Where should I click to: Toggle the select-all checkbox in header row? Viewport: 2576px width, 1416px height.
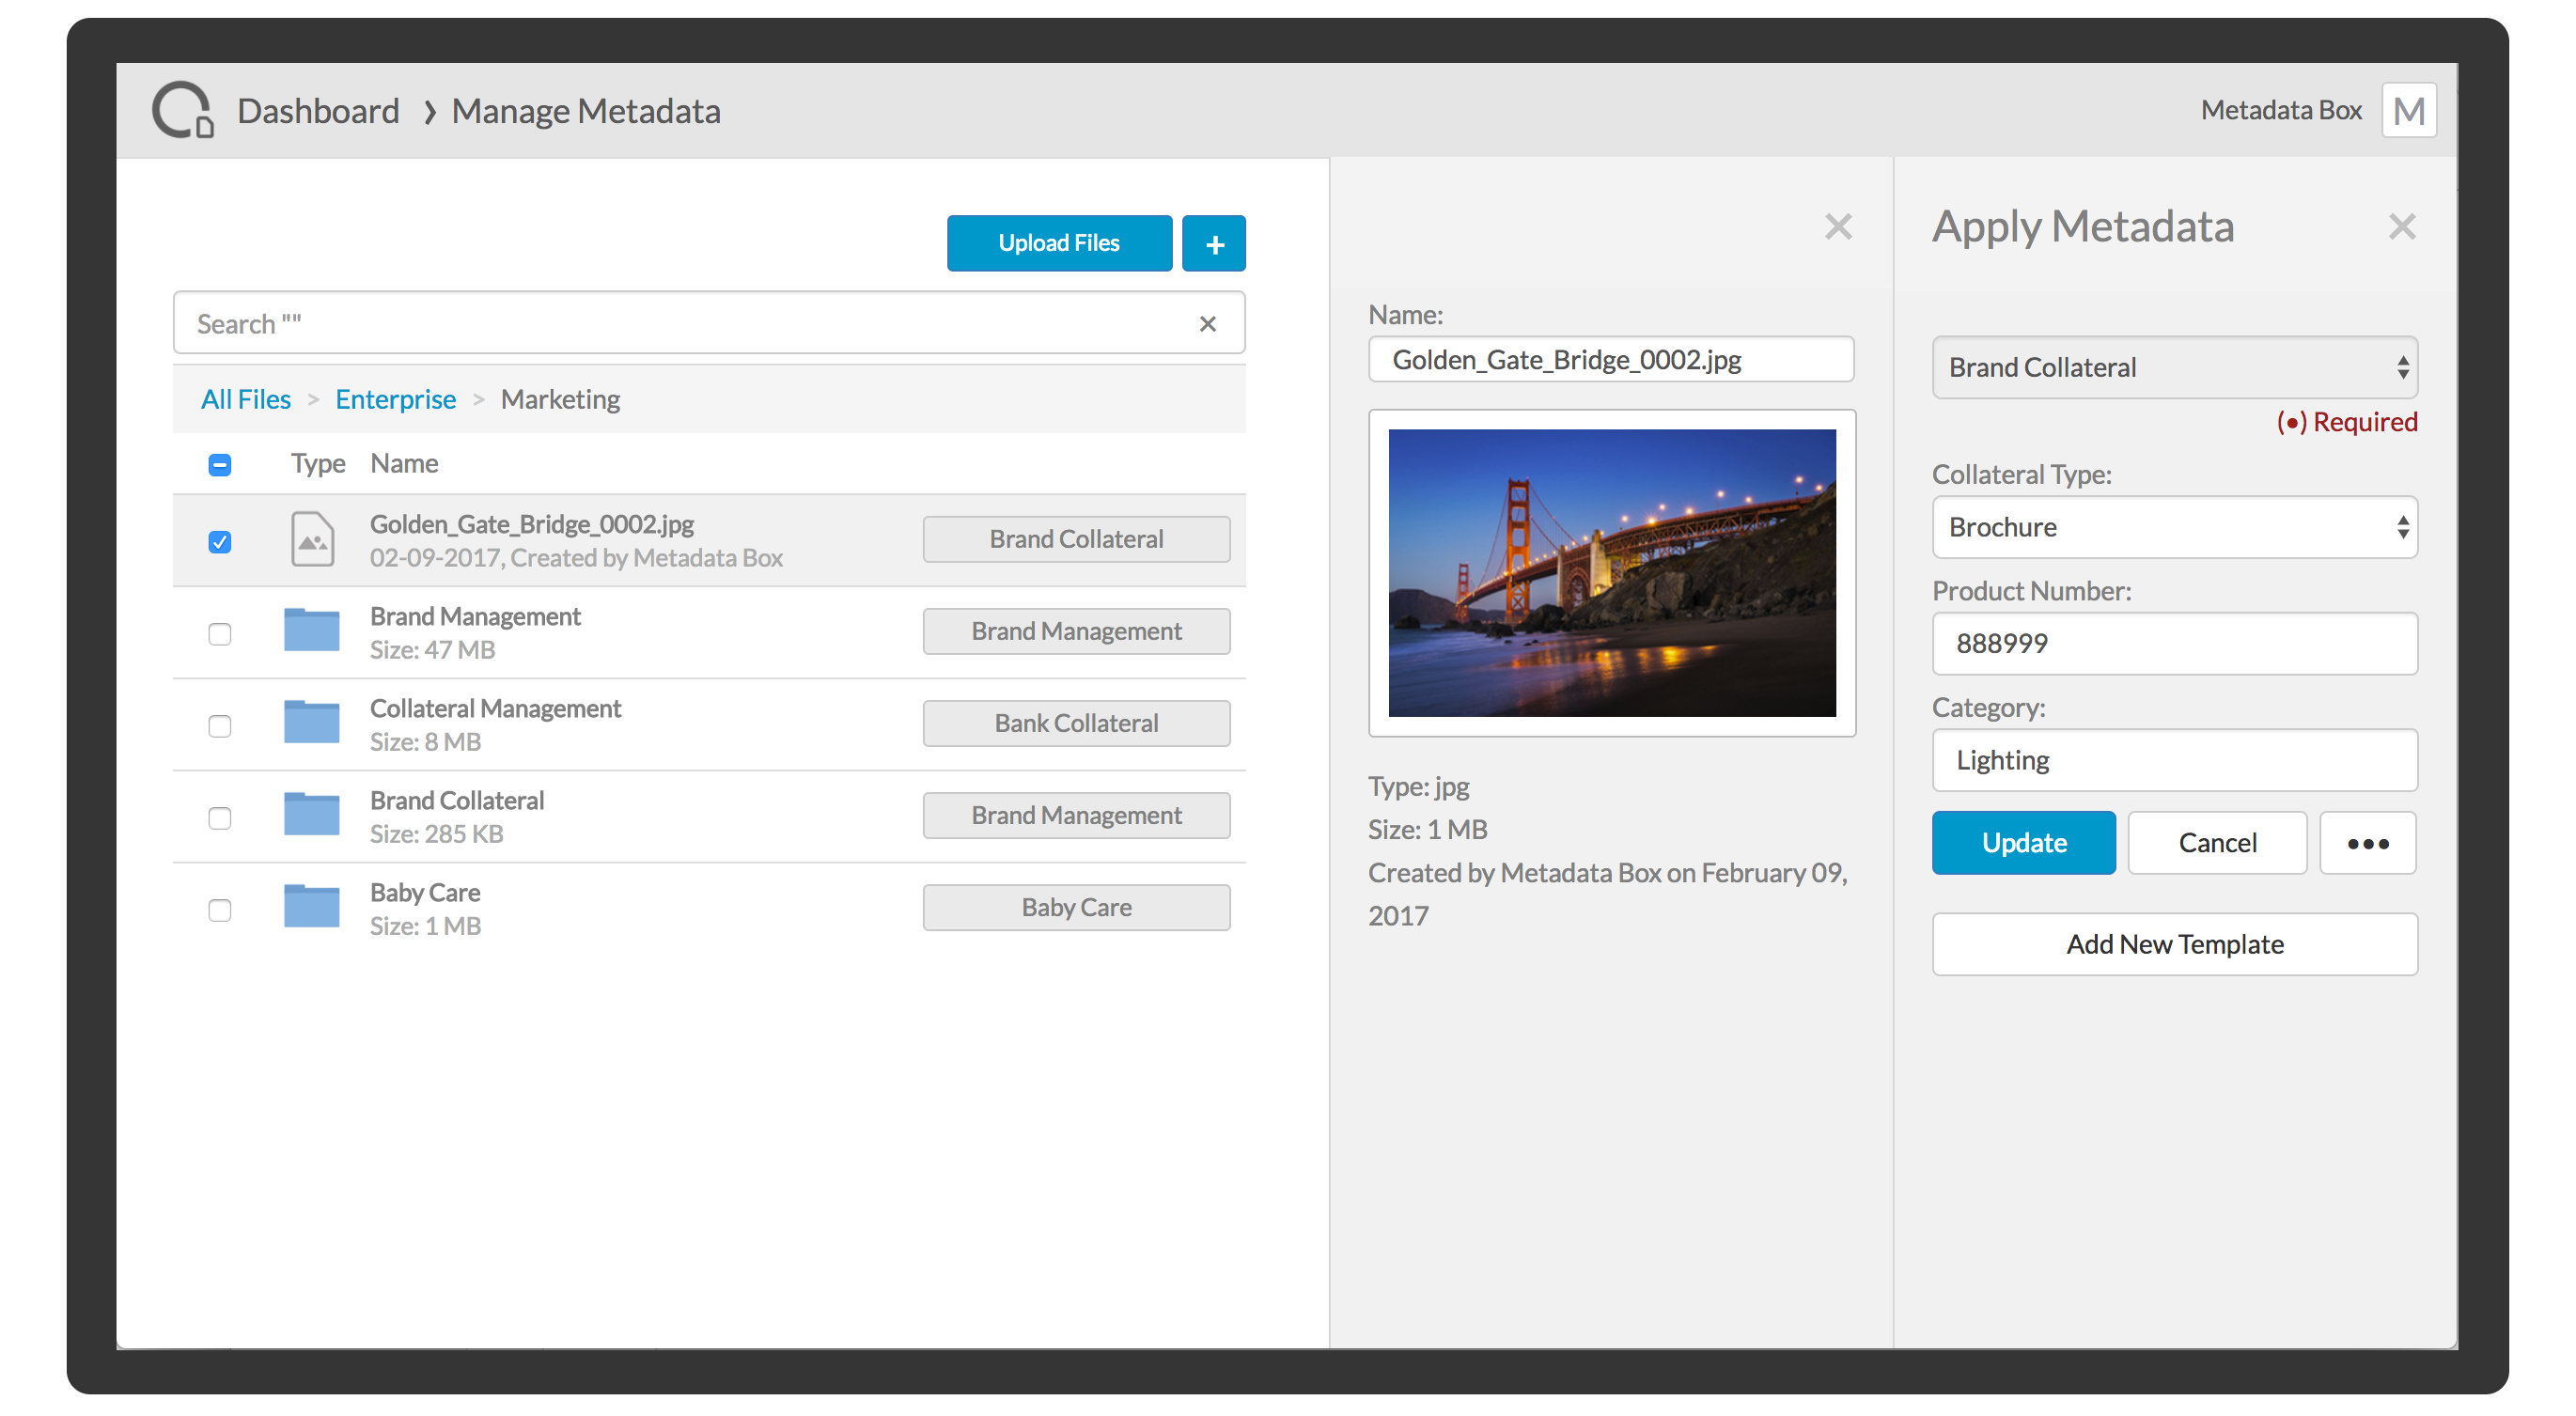(220, 465)
